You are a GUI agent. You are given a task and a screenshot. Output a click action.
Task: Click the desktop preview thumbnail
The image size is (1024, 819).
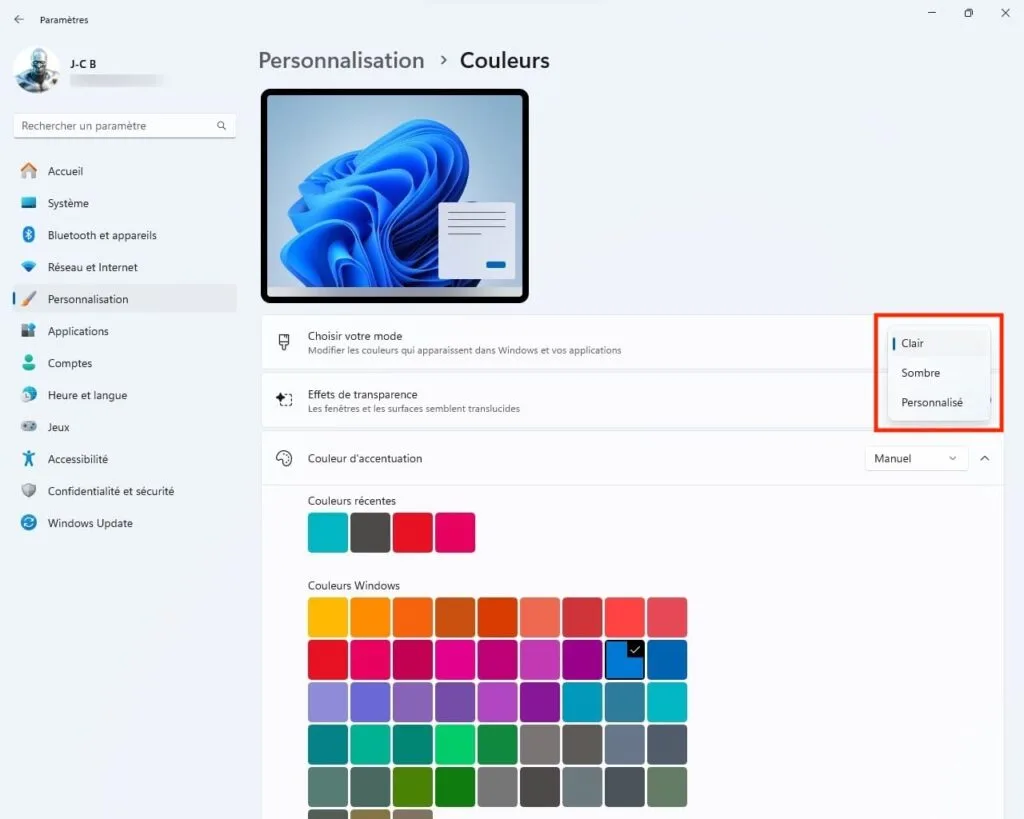point(394,196)
